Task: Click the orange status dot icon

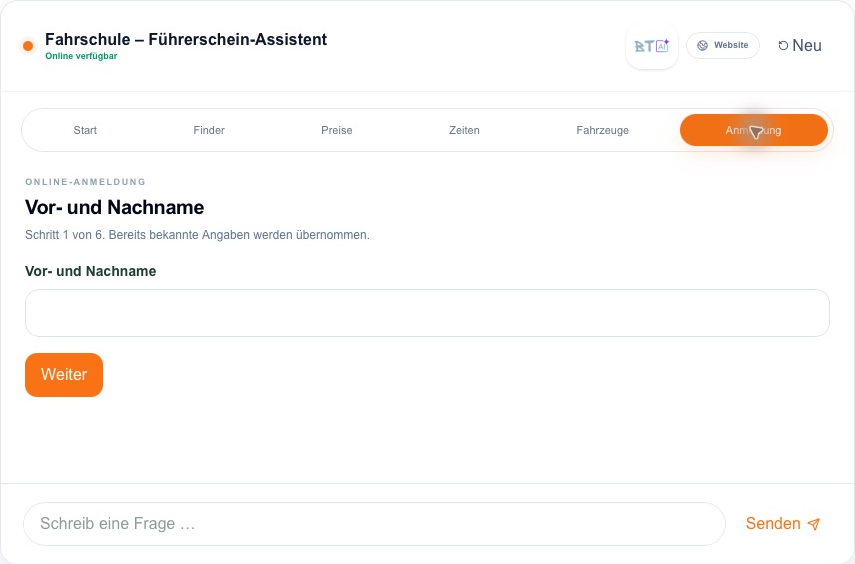Action: tap(28, 46)
